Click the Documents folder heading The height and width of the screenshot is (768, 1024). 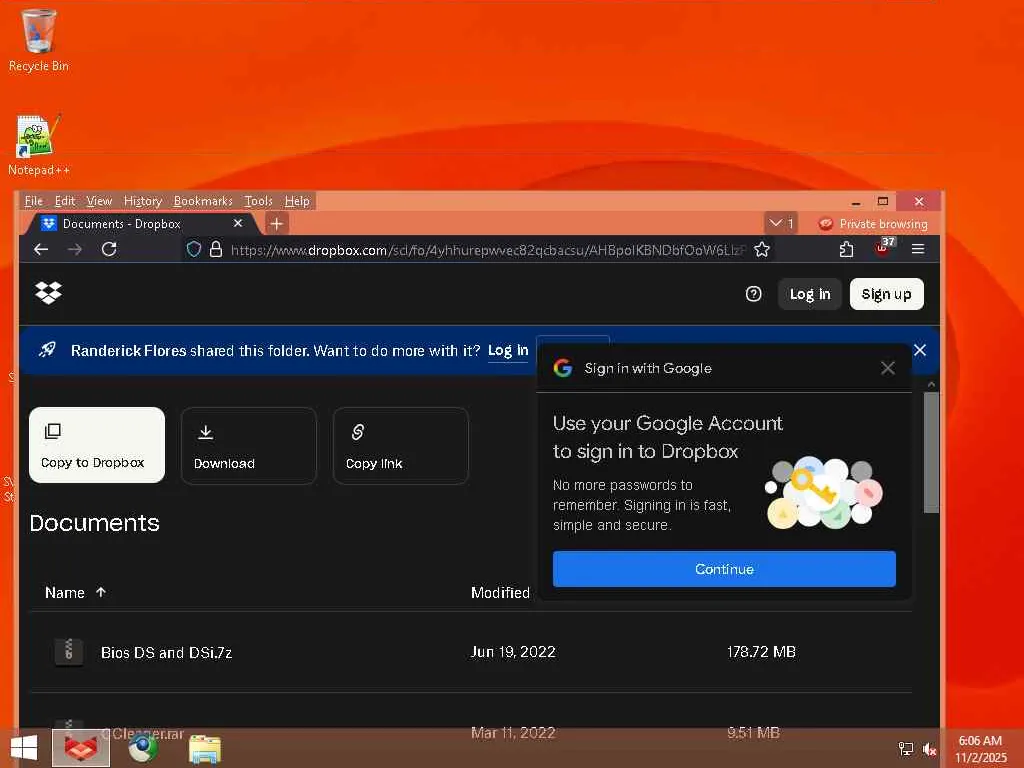point(95,523)
